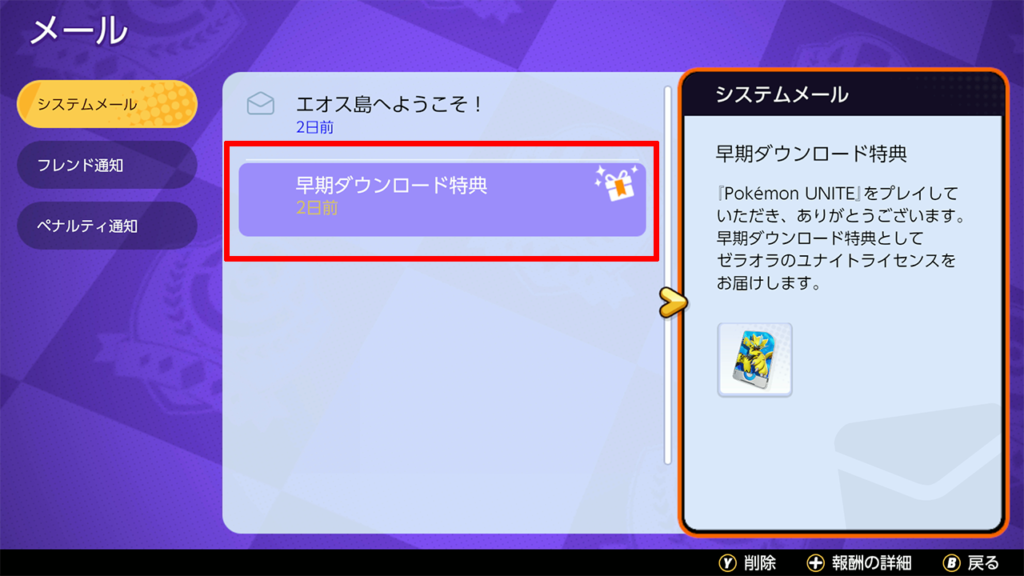Viewport: 1024px width, 576px height.
Task: Open the エオス島へようこそ！ mail entry
Action: click(442, 112)
